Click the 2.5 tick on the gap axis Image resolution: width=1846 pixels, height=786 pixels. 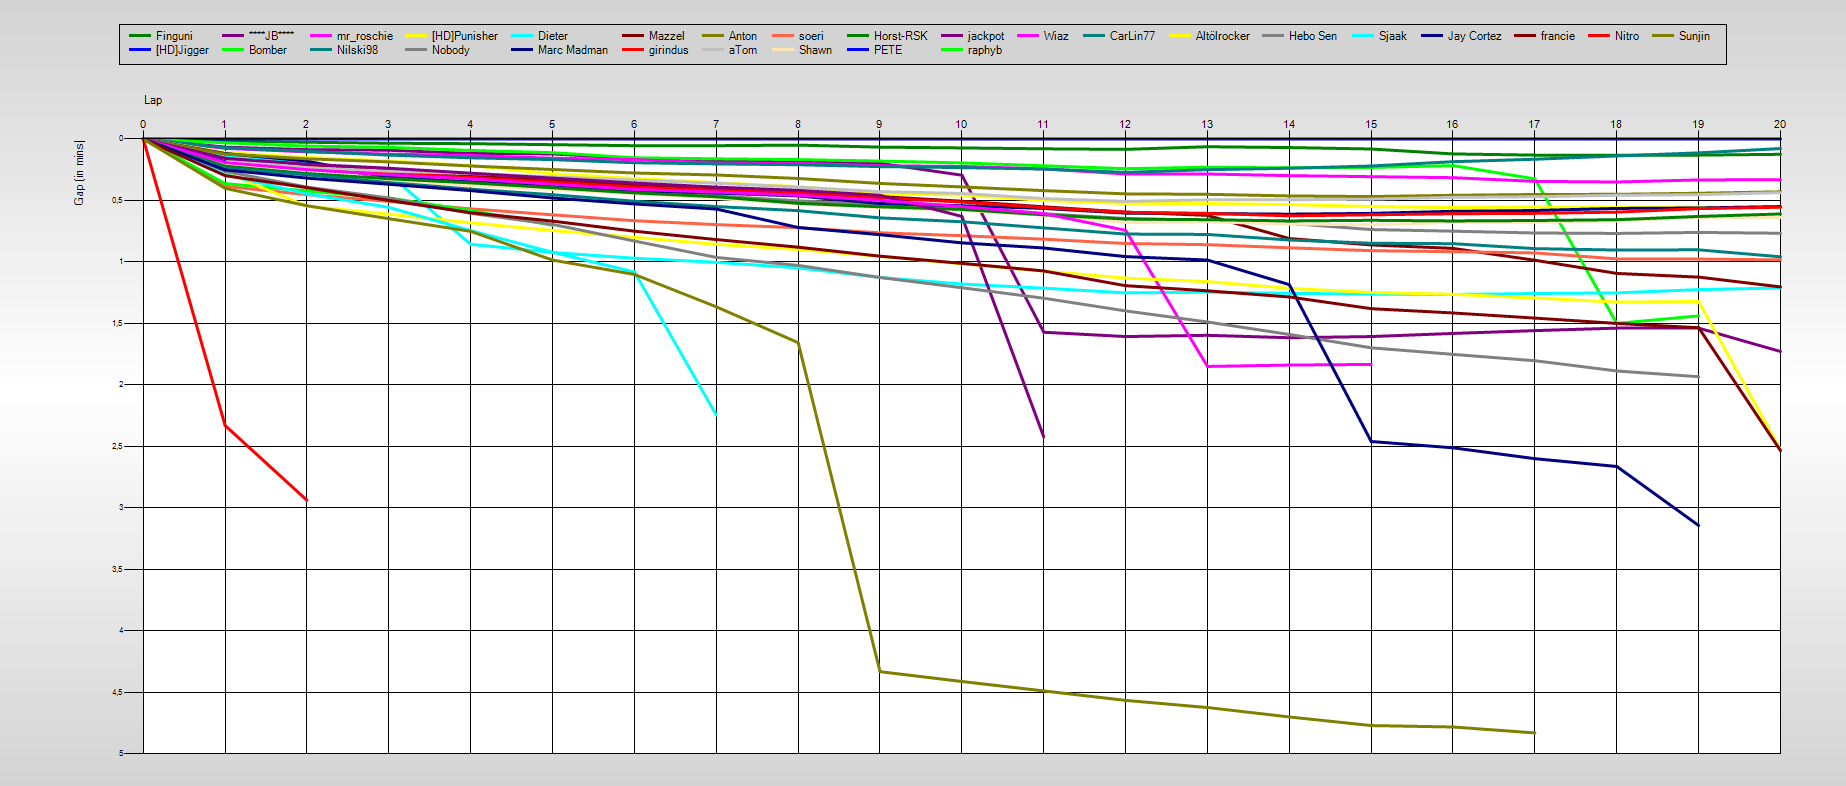[117, 446]
